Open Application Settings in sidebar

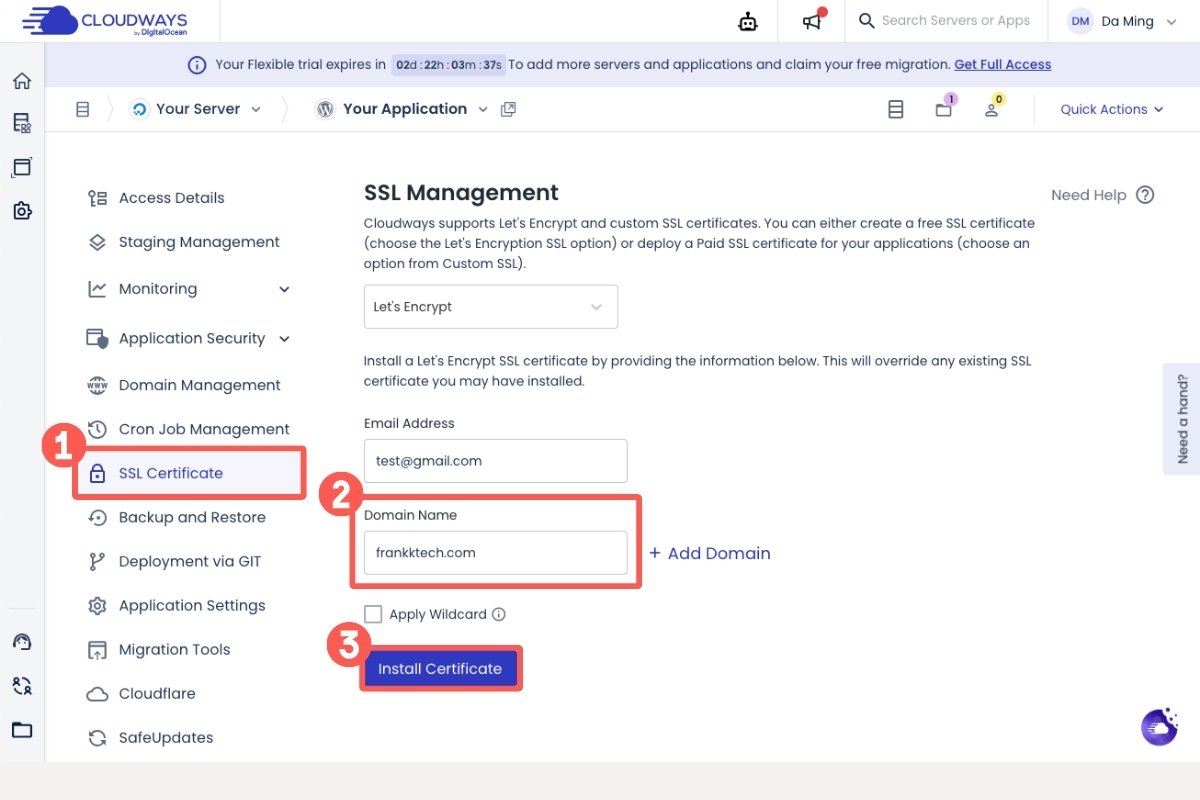pos(192,605)
